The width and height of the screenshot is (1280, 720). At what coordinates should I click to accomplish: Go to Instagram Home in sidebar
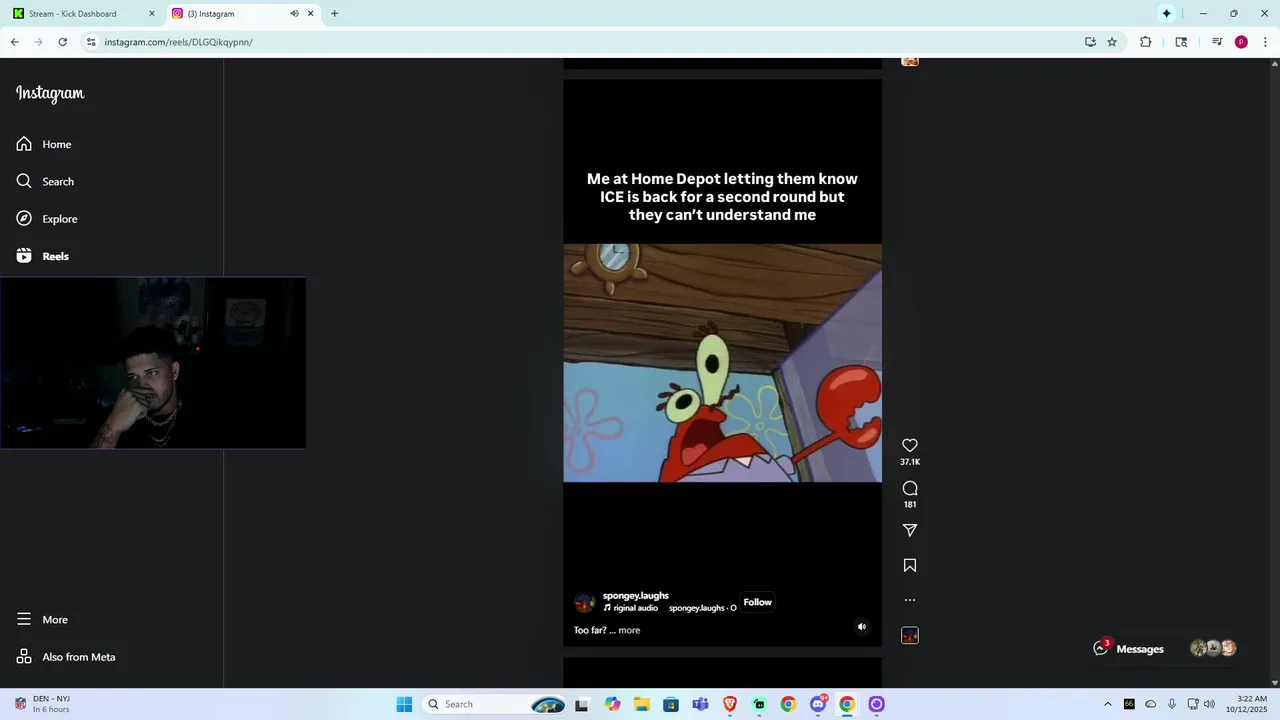coord(44,144)
